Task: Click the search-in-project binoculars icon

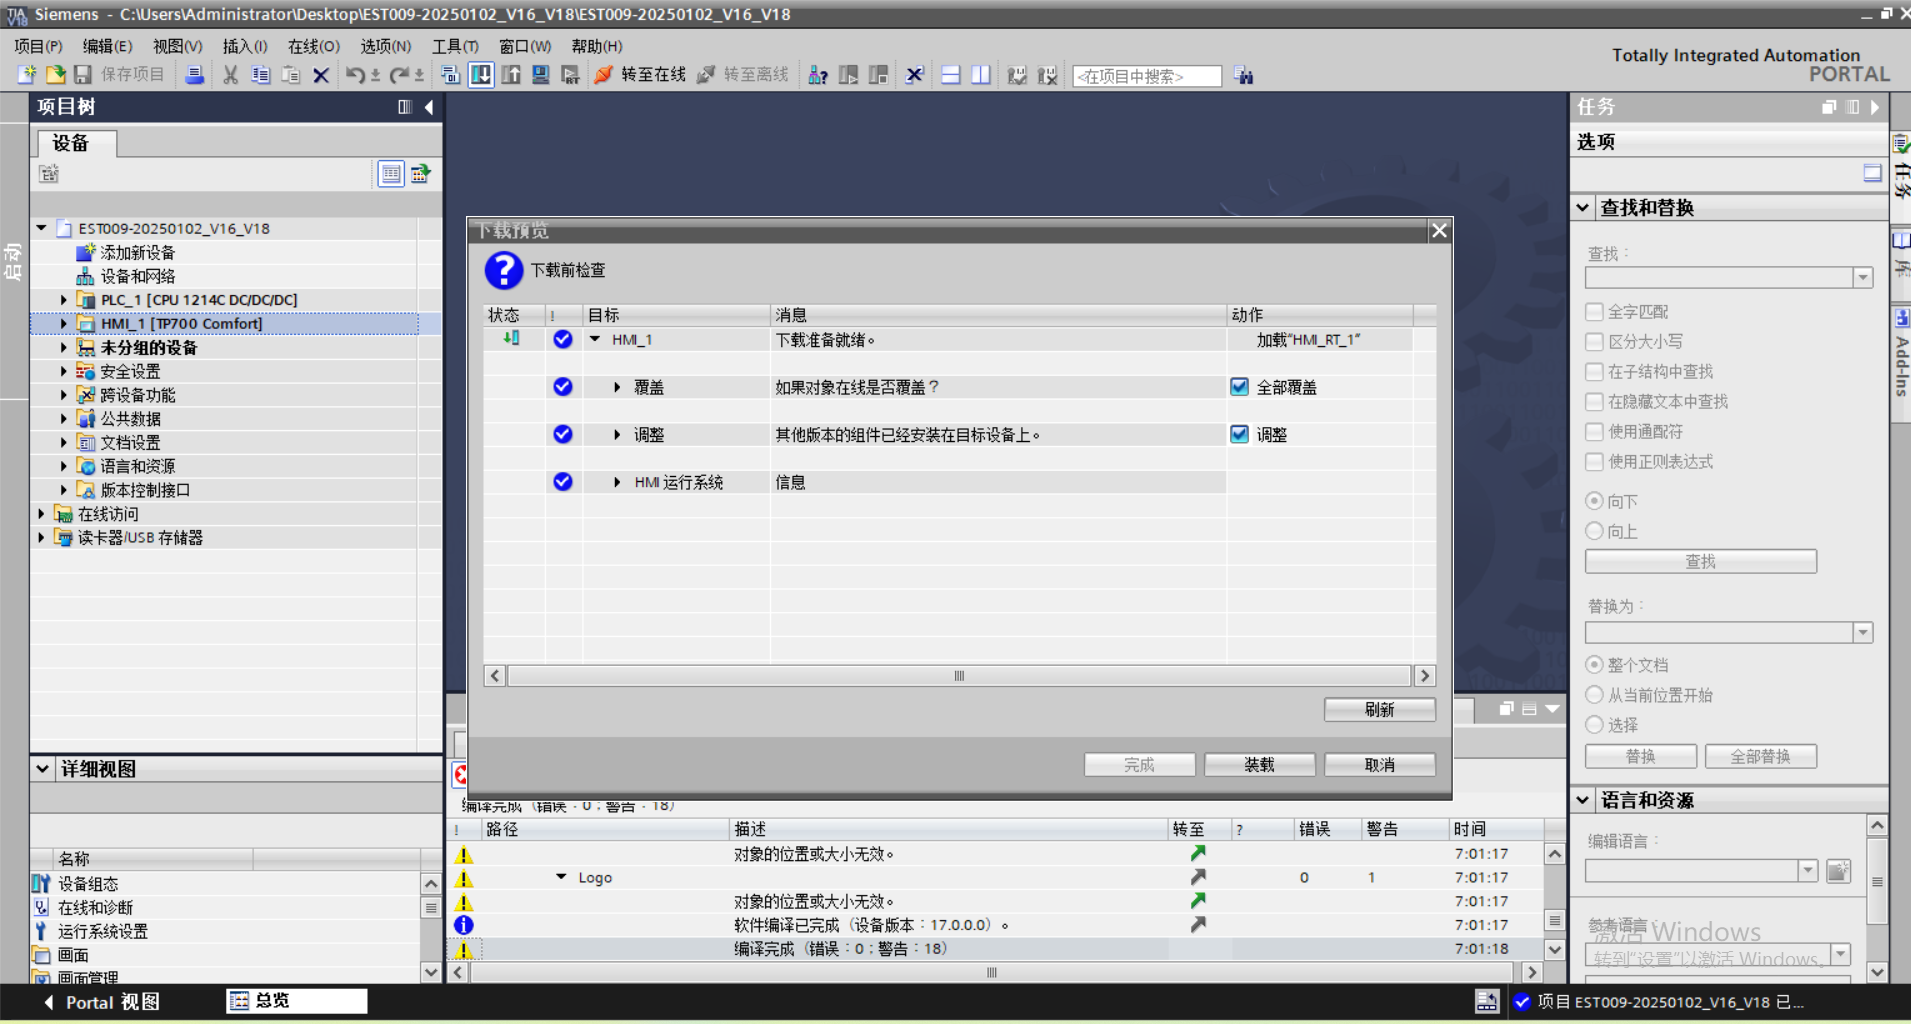Action: click(x=1243, y=76)
